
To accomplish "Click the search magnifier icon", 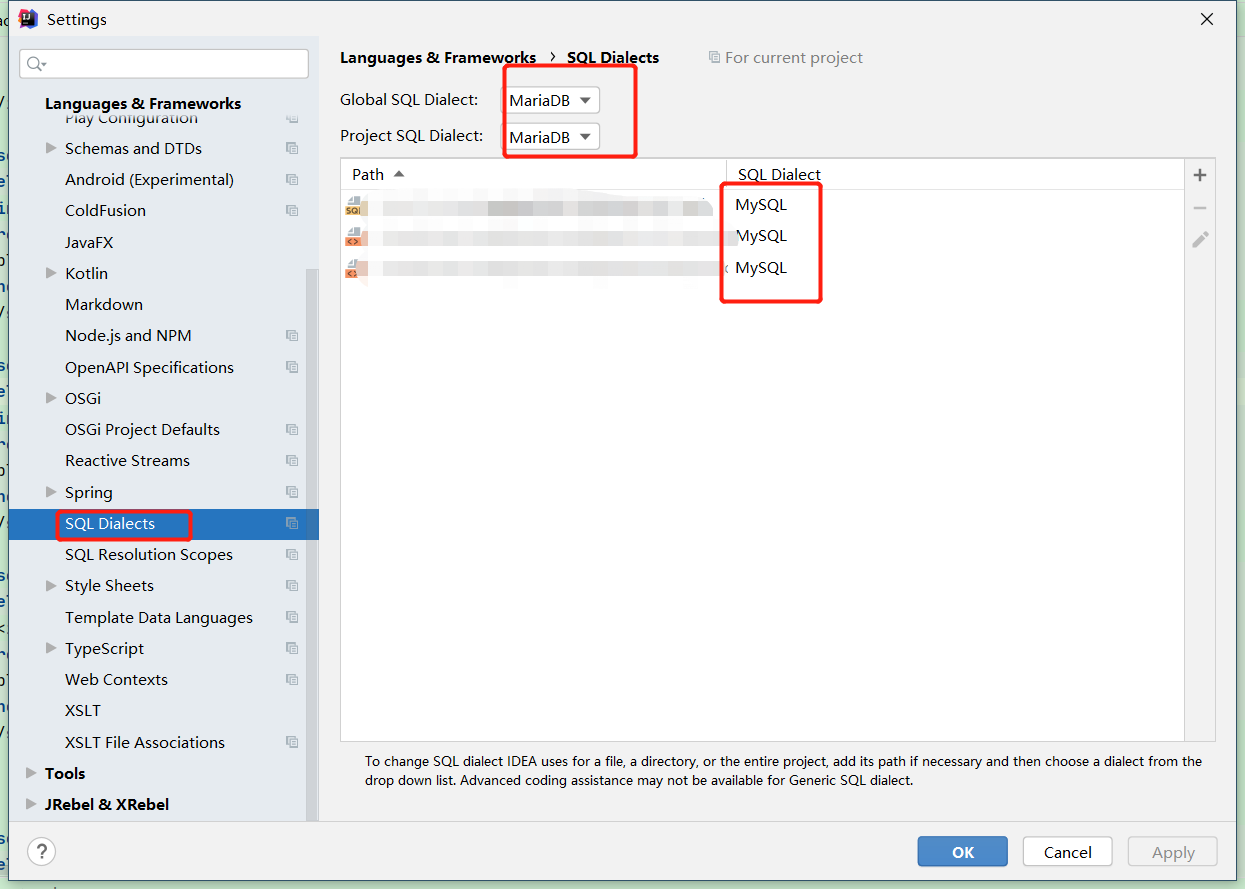I will (36, 64).
